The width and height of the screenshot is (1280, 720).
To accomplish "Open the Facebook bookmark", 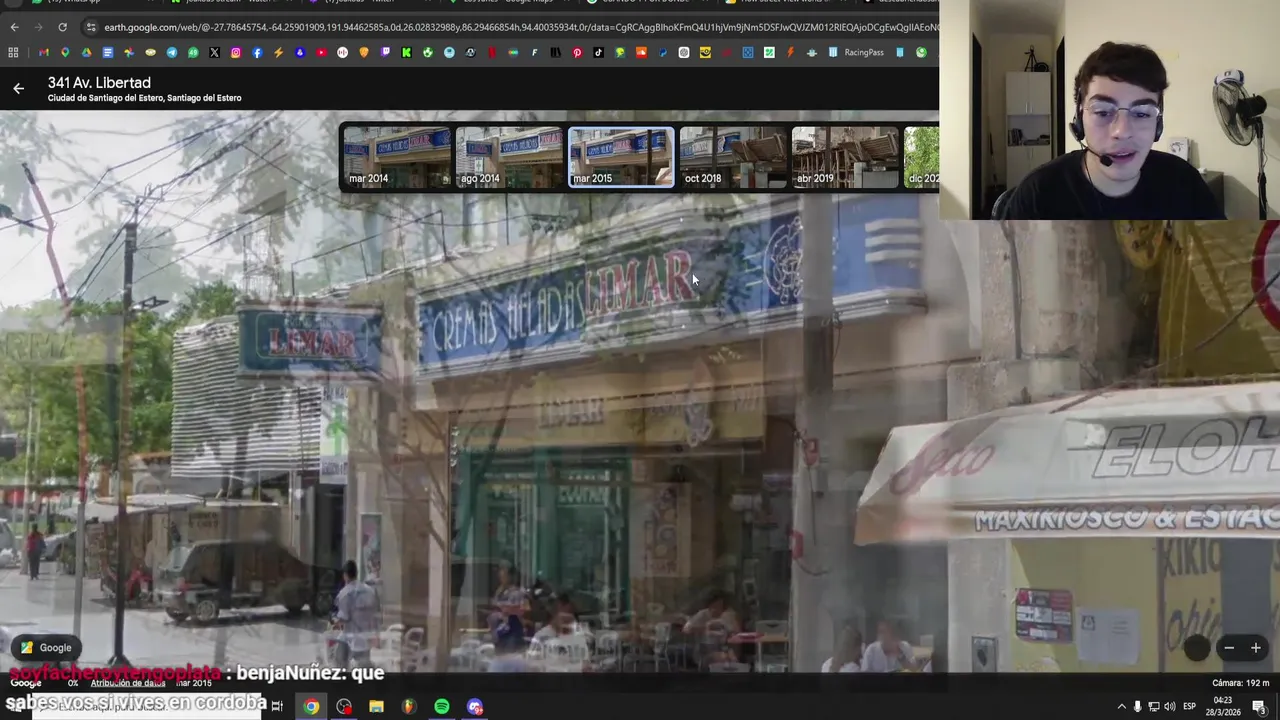I will pyautogui.click(x=257, y=52).
